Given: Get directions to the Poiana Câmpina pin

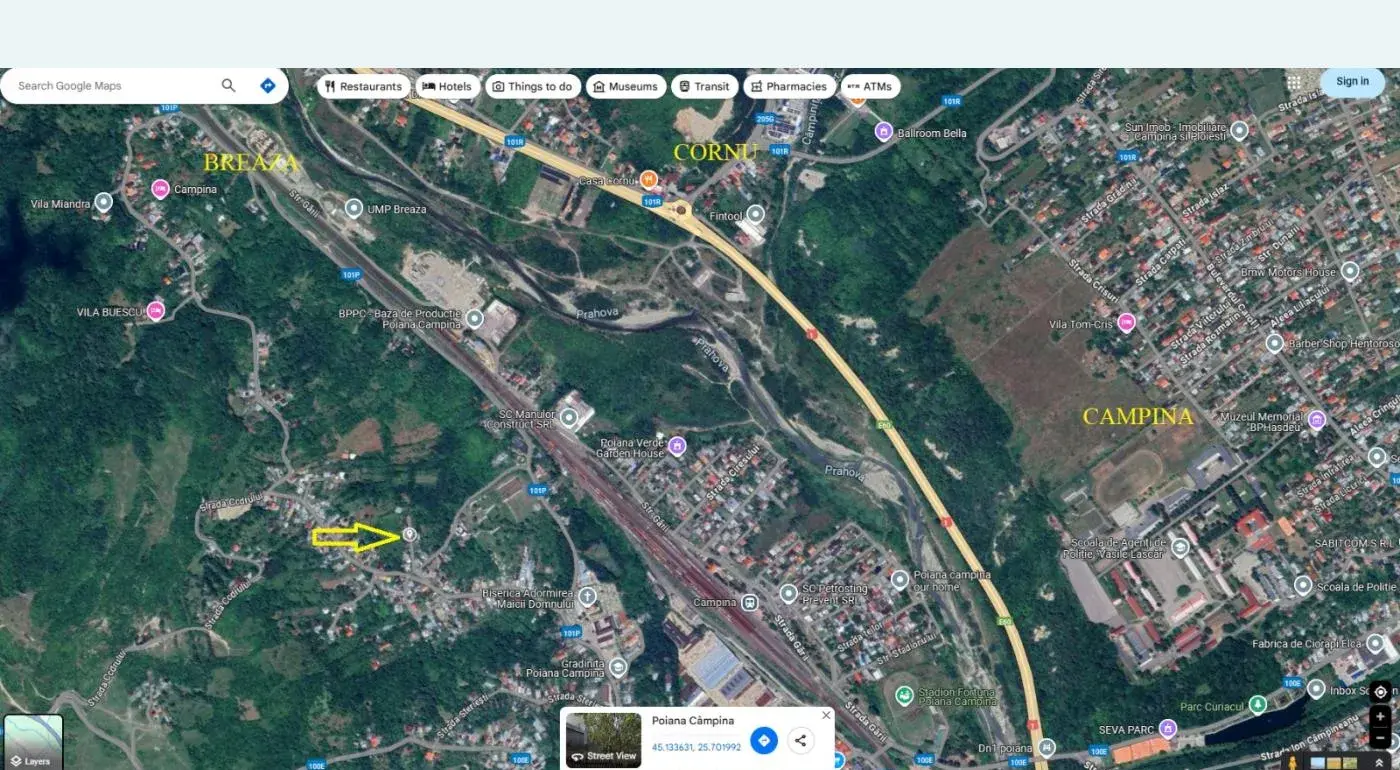Looking at the screenshot, I should click(764, 740).
